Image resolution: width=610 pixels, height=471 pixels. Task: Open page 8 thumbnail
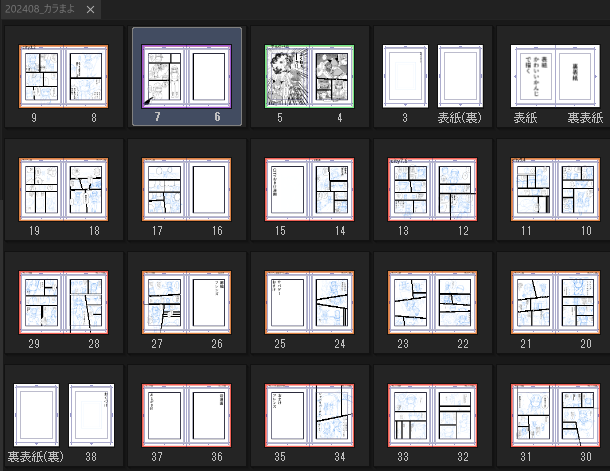(x=86, y=77)
